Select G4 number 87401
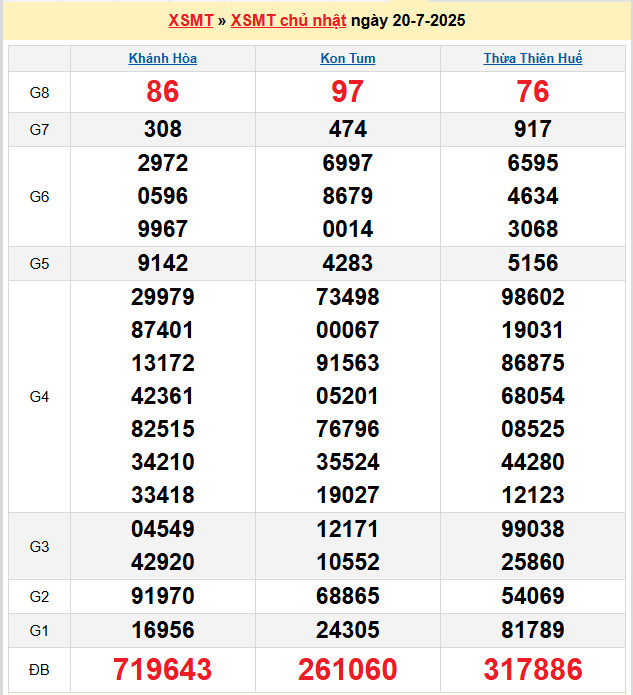 click(x=163, y=330)
